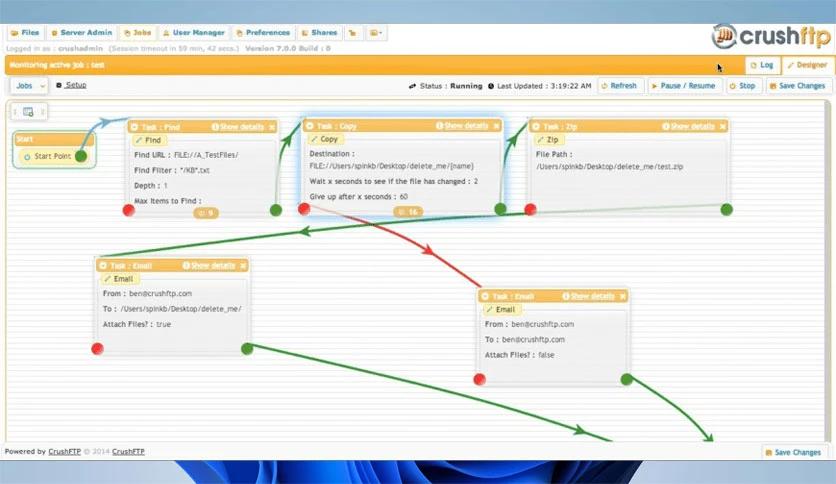Click the Copy task item counter badge
The height and width of the screenshot is (484, 836).
pyautogui.click(x=408, y=212)
